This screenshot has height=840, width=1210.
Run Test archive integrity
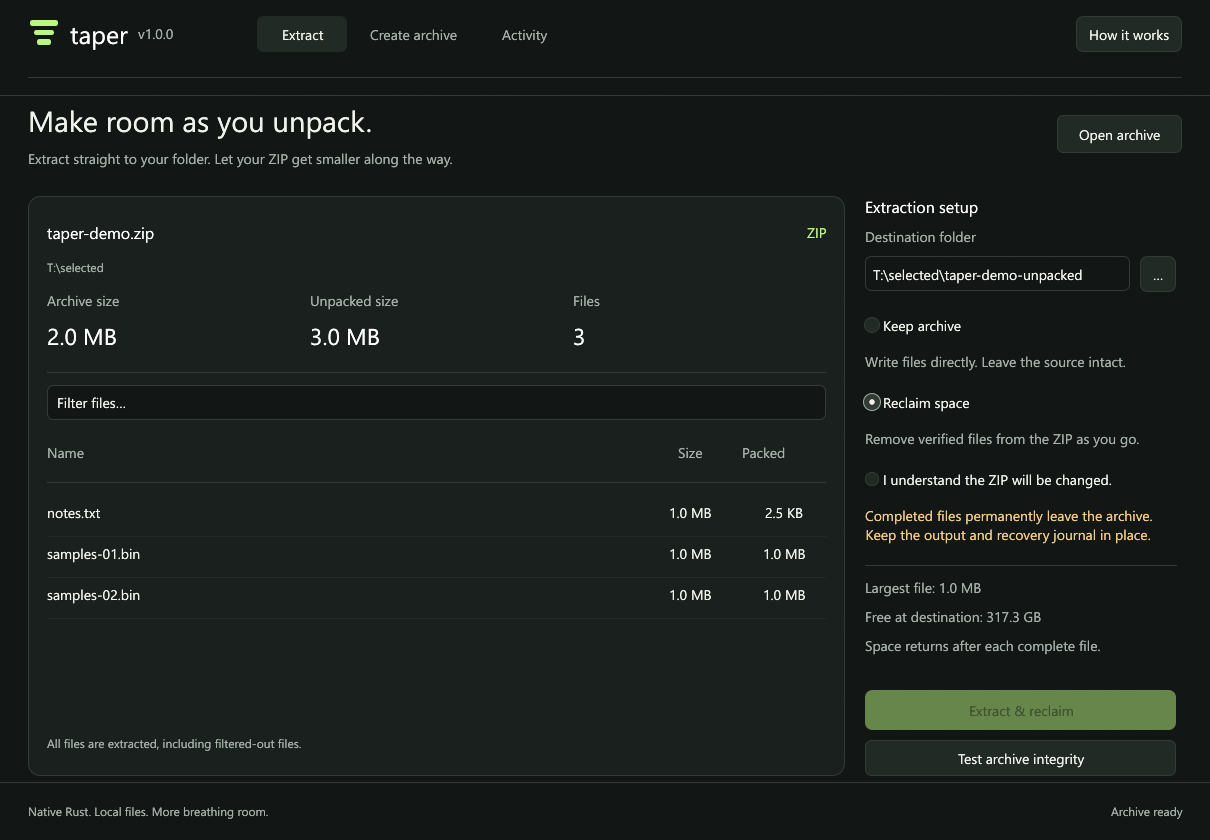click(x=1020, y=759)
